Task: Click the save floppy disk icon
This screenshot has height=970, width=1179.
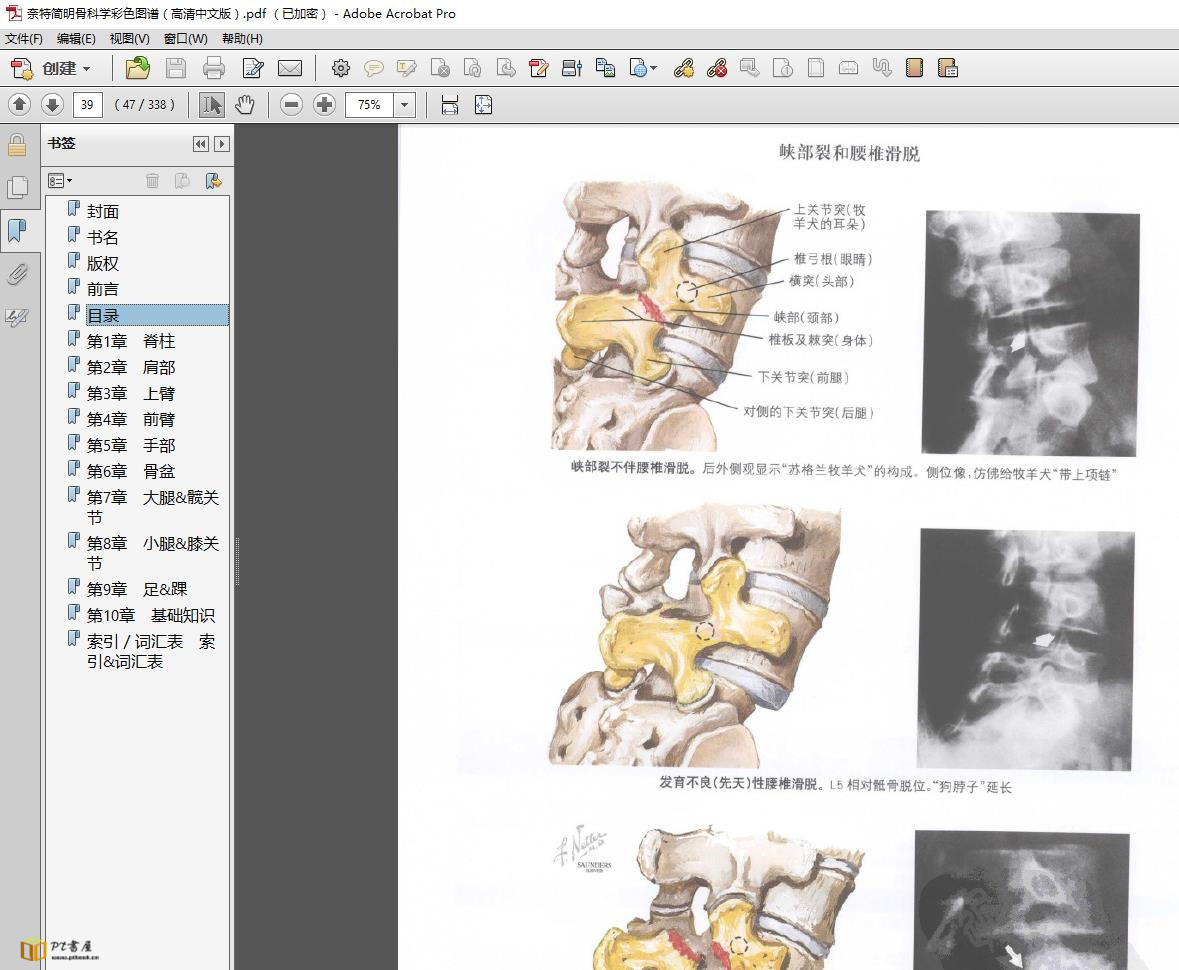Action: point(176,68)
